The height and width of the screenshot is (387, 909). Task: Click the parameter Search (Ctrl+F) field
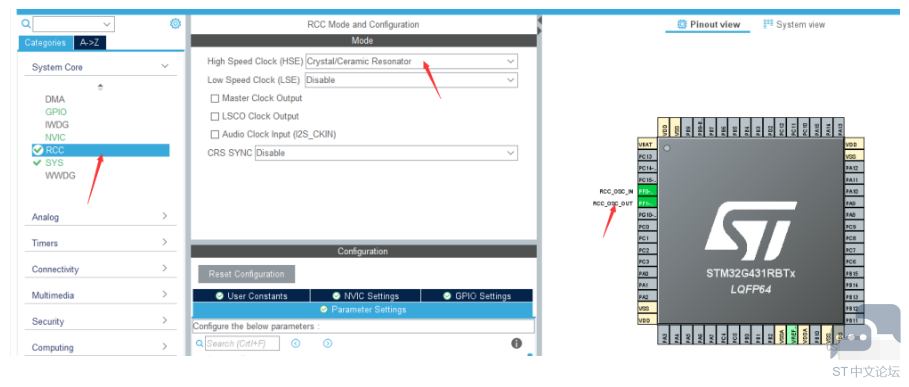(x=242, y=344)
